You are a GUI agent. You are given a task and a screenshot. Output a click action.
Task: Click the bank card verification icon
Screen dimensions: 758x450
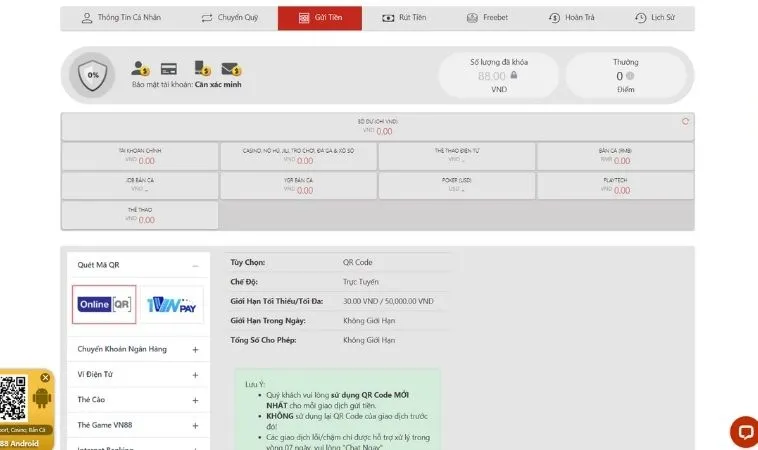click(169, 69)
